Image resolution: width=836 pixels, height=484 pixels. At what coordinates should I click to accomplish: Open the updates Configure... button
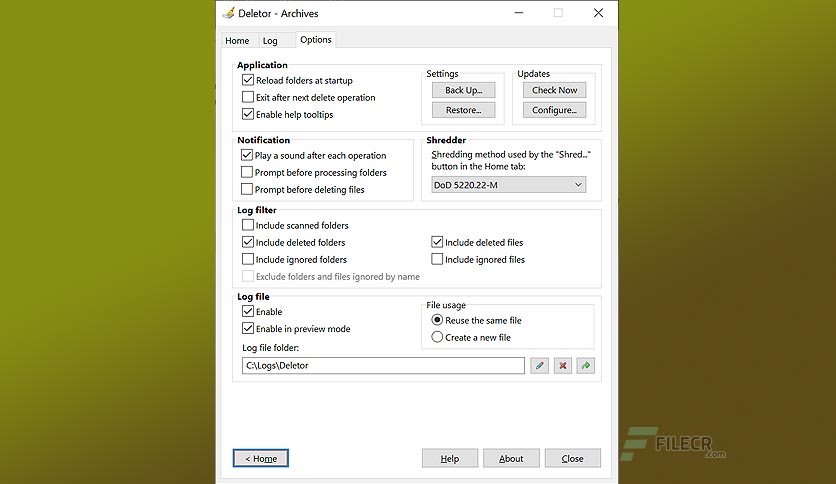(x=554, y=110)
